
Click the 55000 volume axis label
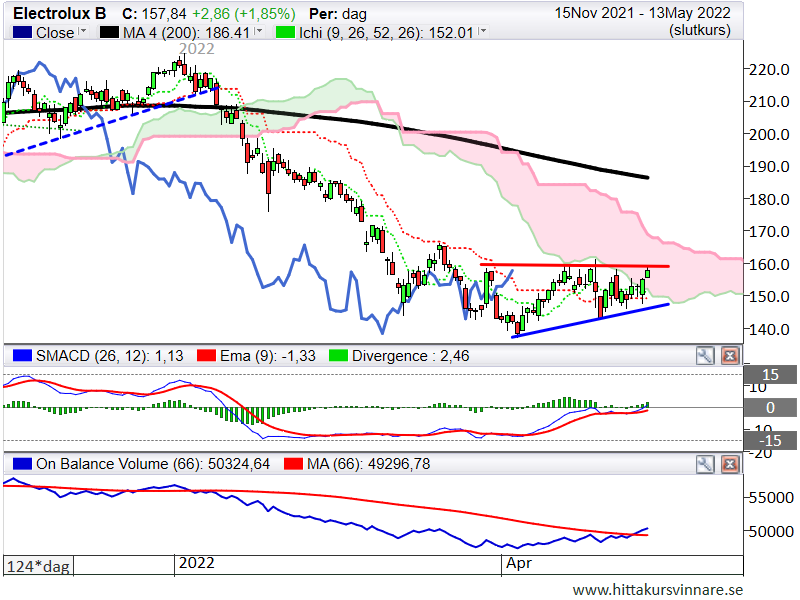771,497
